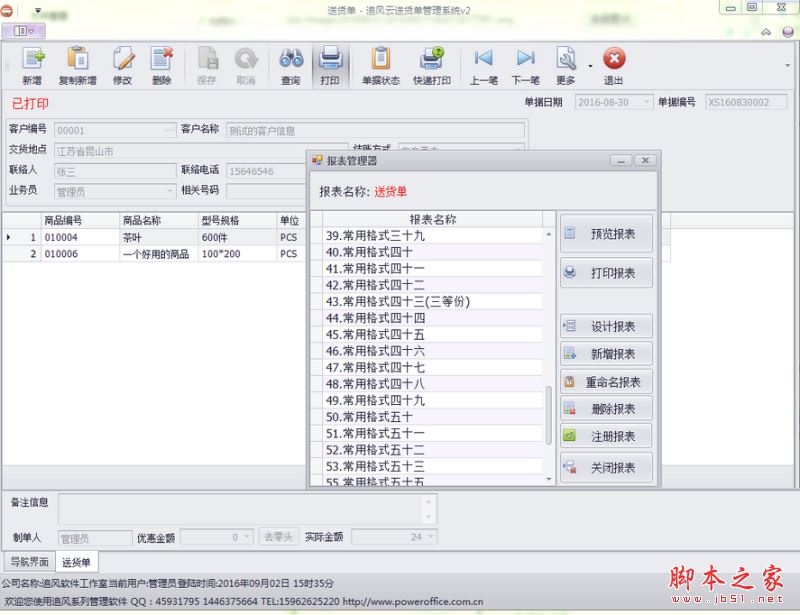Viewport: 800px width, 615px height.
Task: Click the 单据编号 field XS160830002
Action: [x=745, y=102]
